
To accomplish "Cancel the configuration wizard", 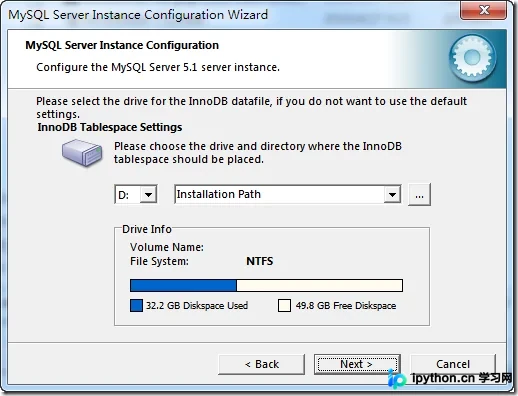I will (453, 364).
